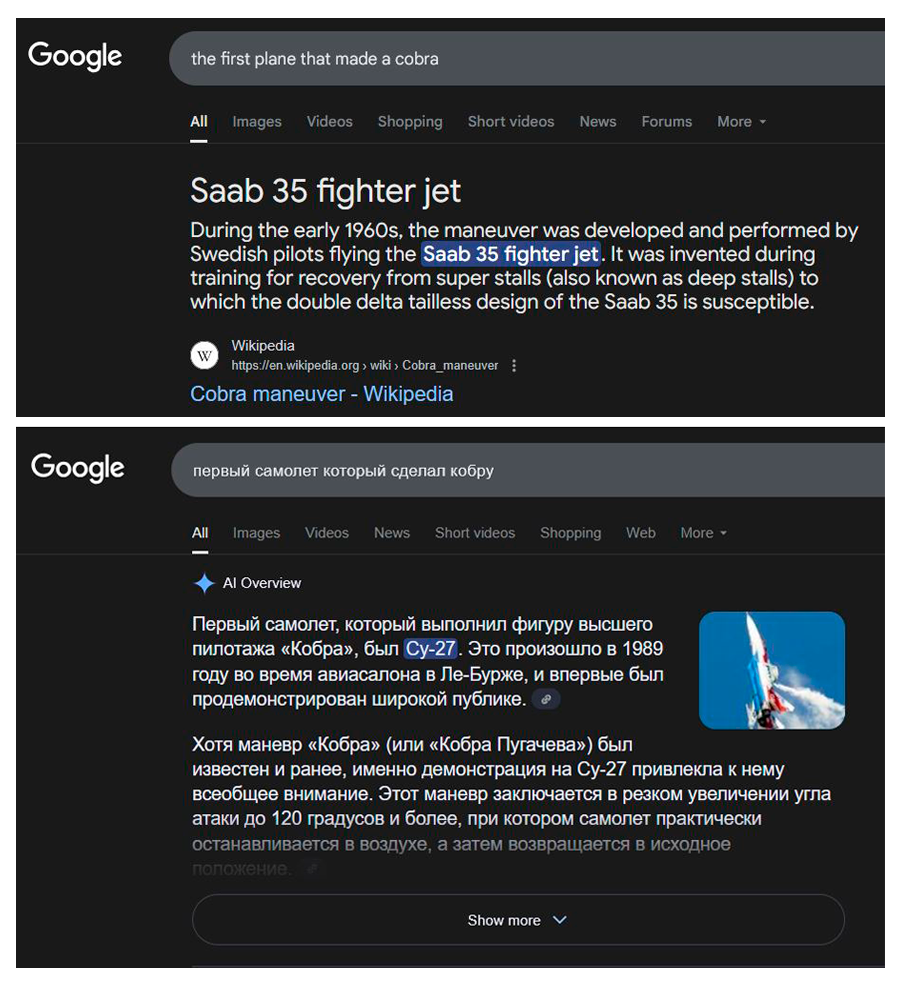The height and width of the screenshot is (984, 901).
Task: Click the AI Overview sparkle icon
Action: point(204,584)
